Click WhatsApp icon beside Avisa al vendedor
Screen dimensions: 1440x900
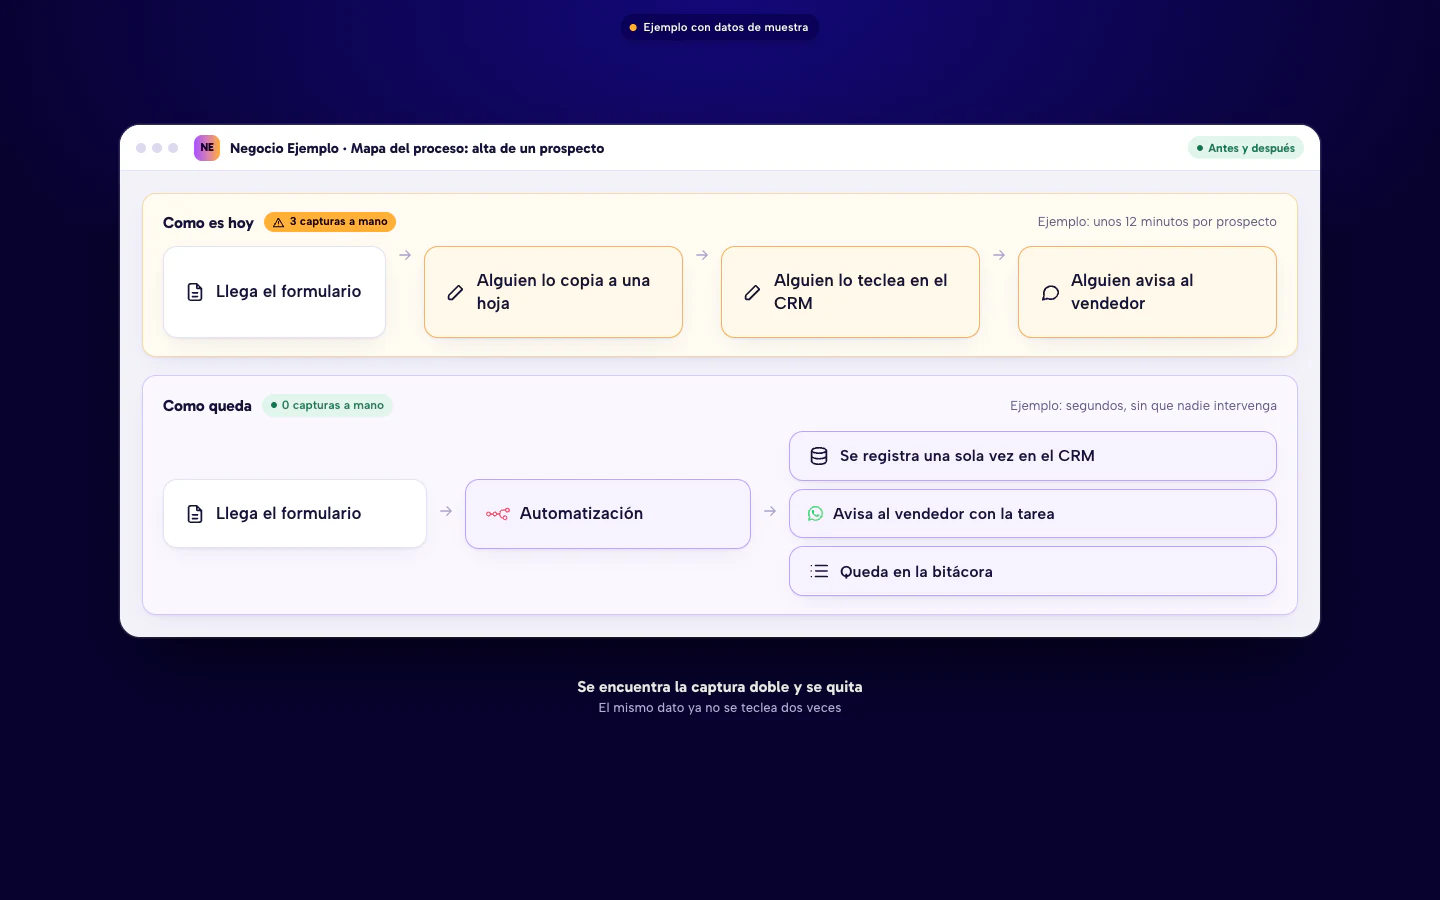tap(815, 514)
